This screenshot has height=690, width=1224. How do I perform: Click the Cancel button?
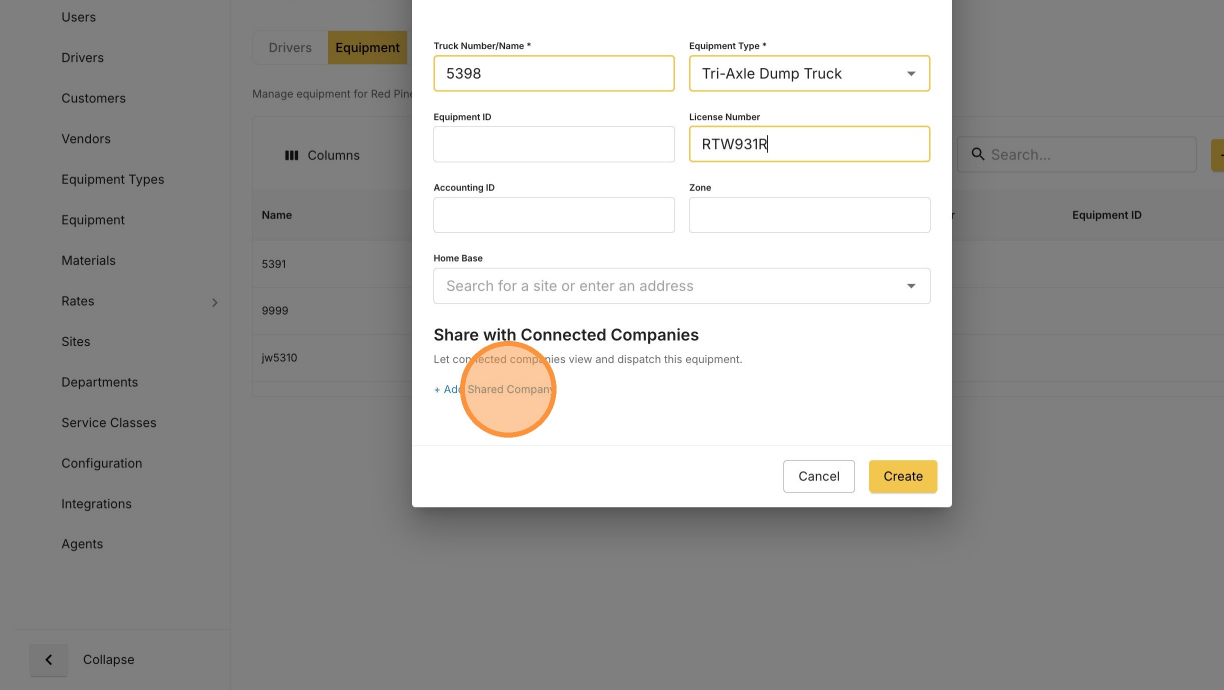(x=819, y=477)
